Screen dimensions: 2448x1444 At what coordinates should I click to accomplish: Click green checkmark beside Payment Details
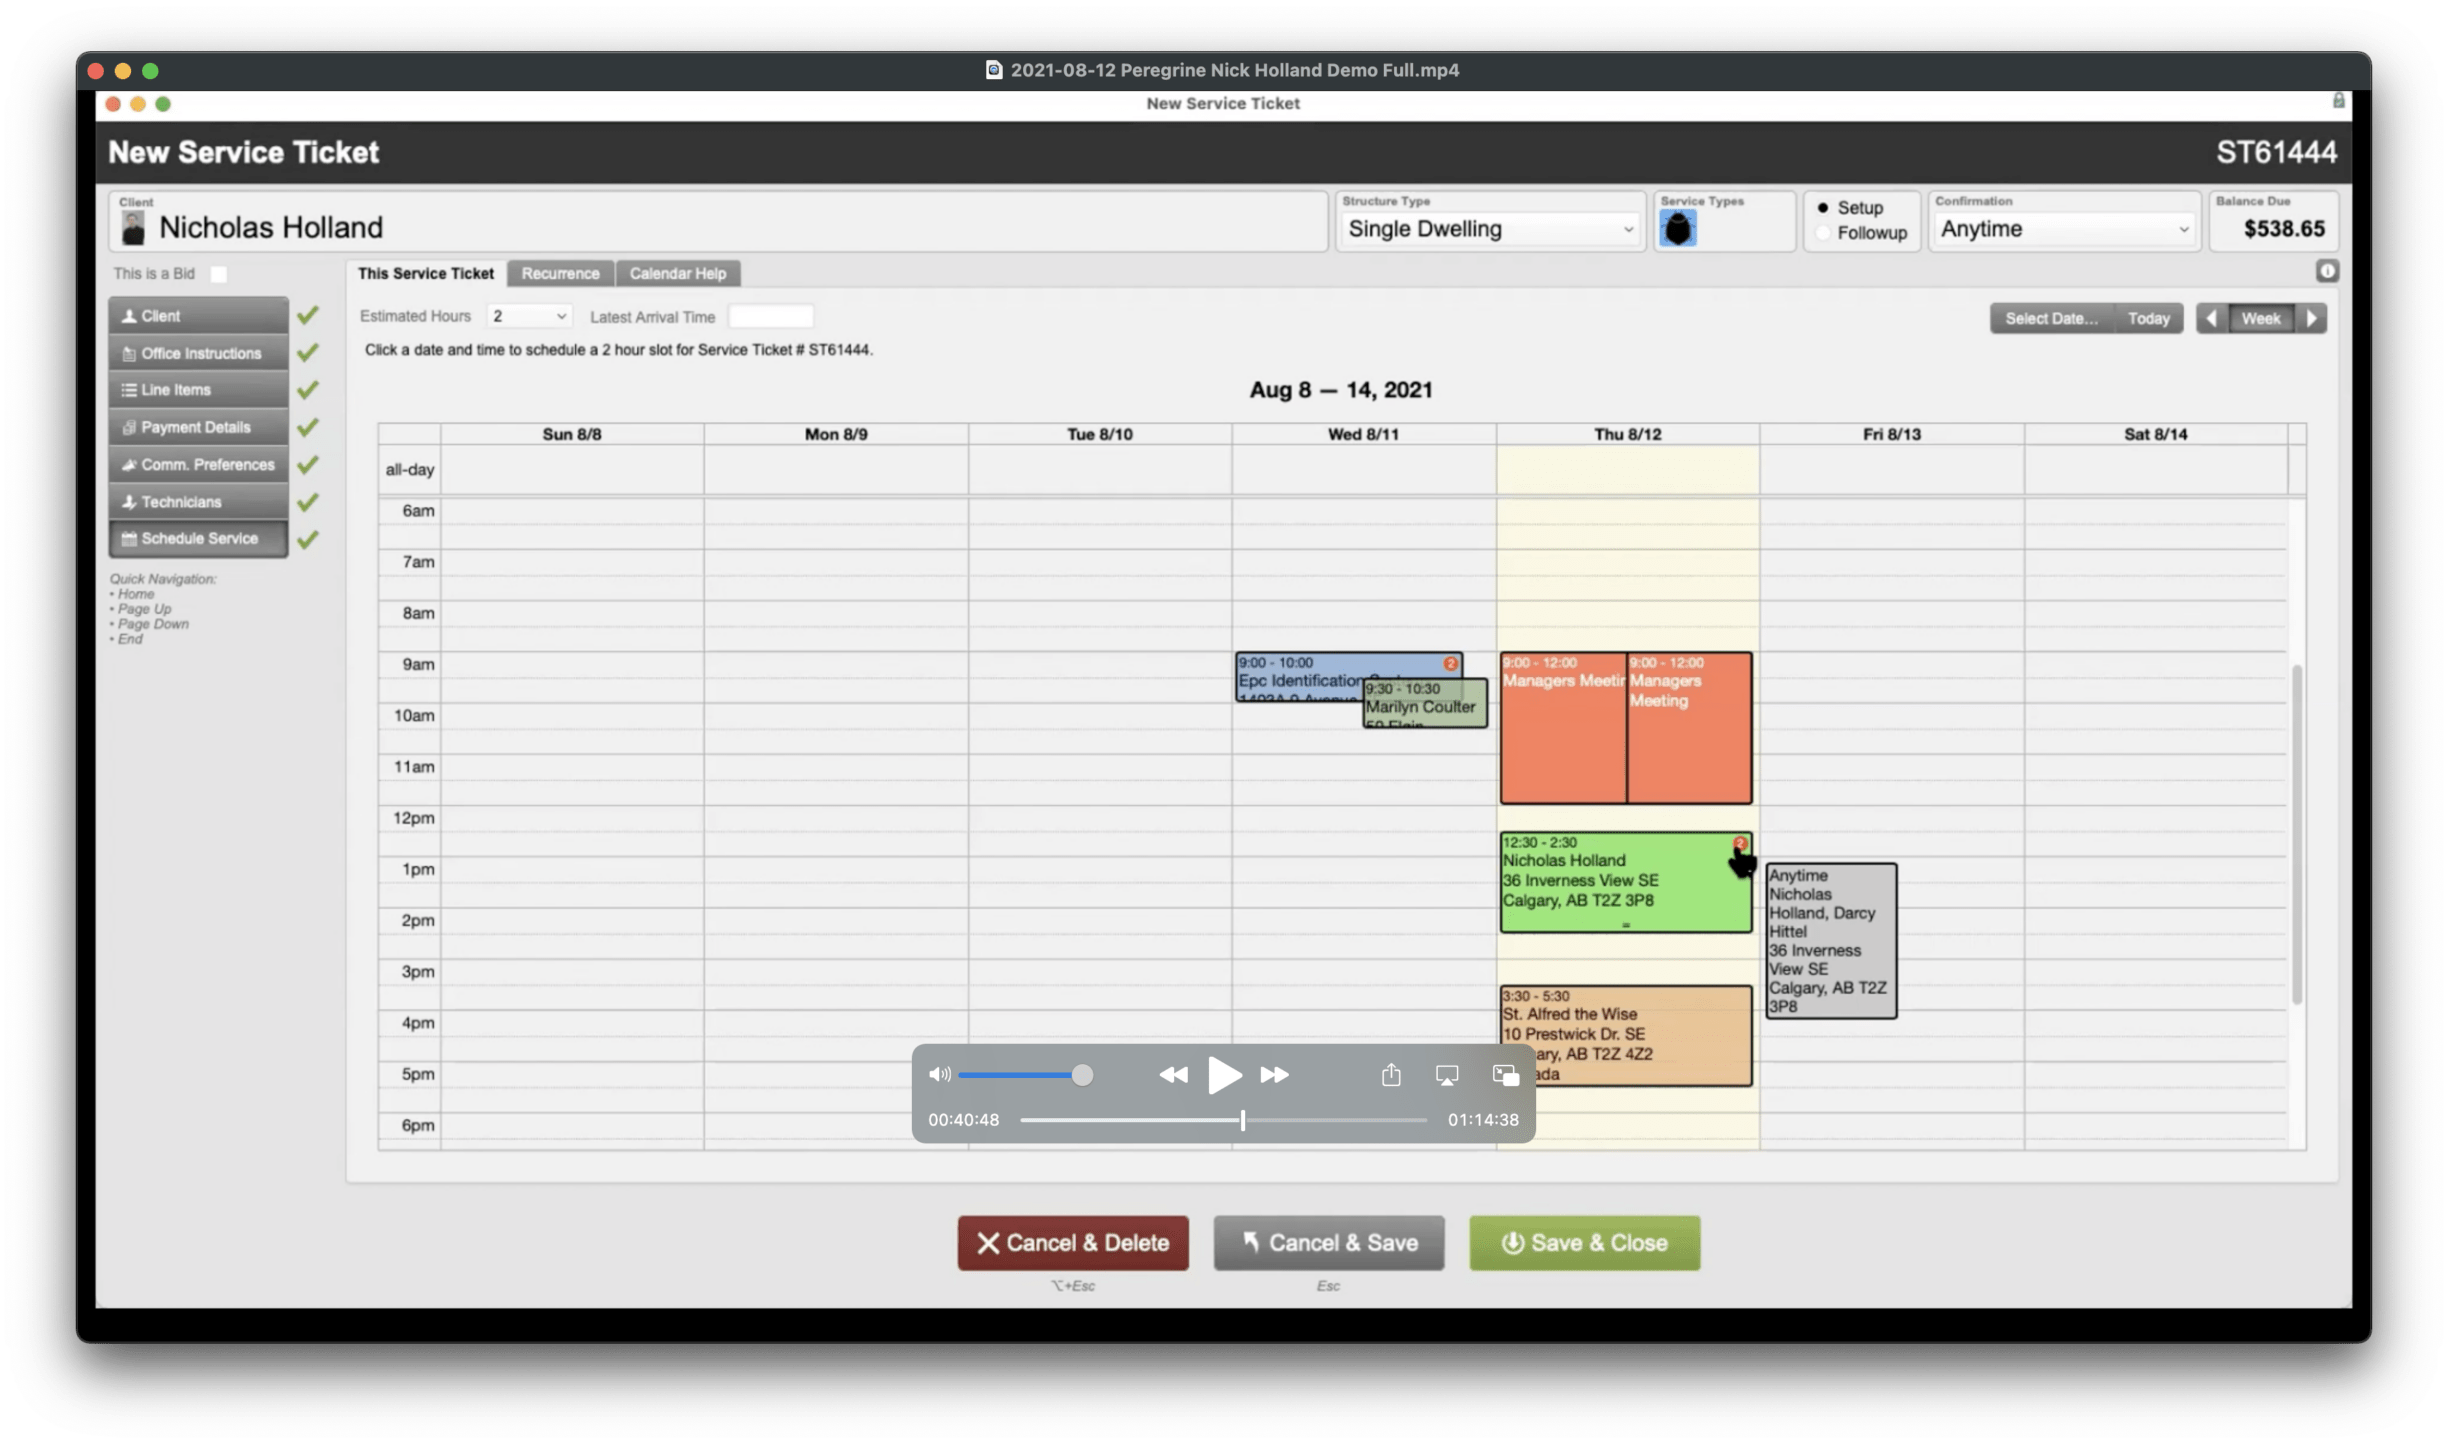[308, 427]
